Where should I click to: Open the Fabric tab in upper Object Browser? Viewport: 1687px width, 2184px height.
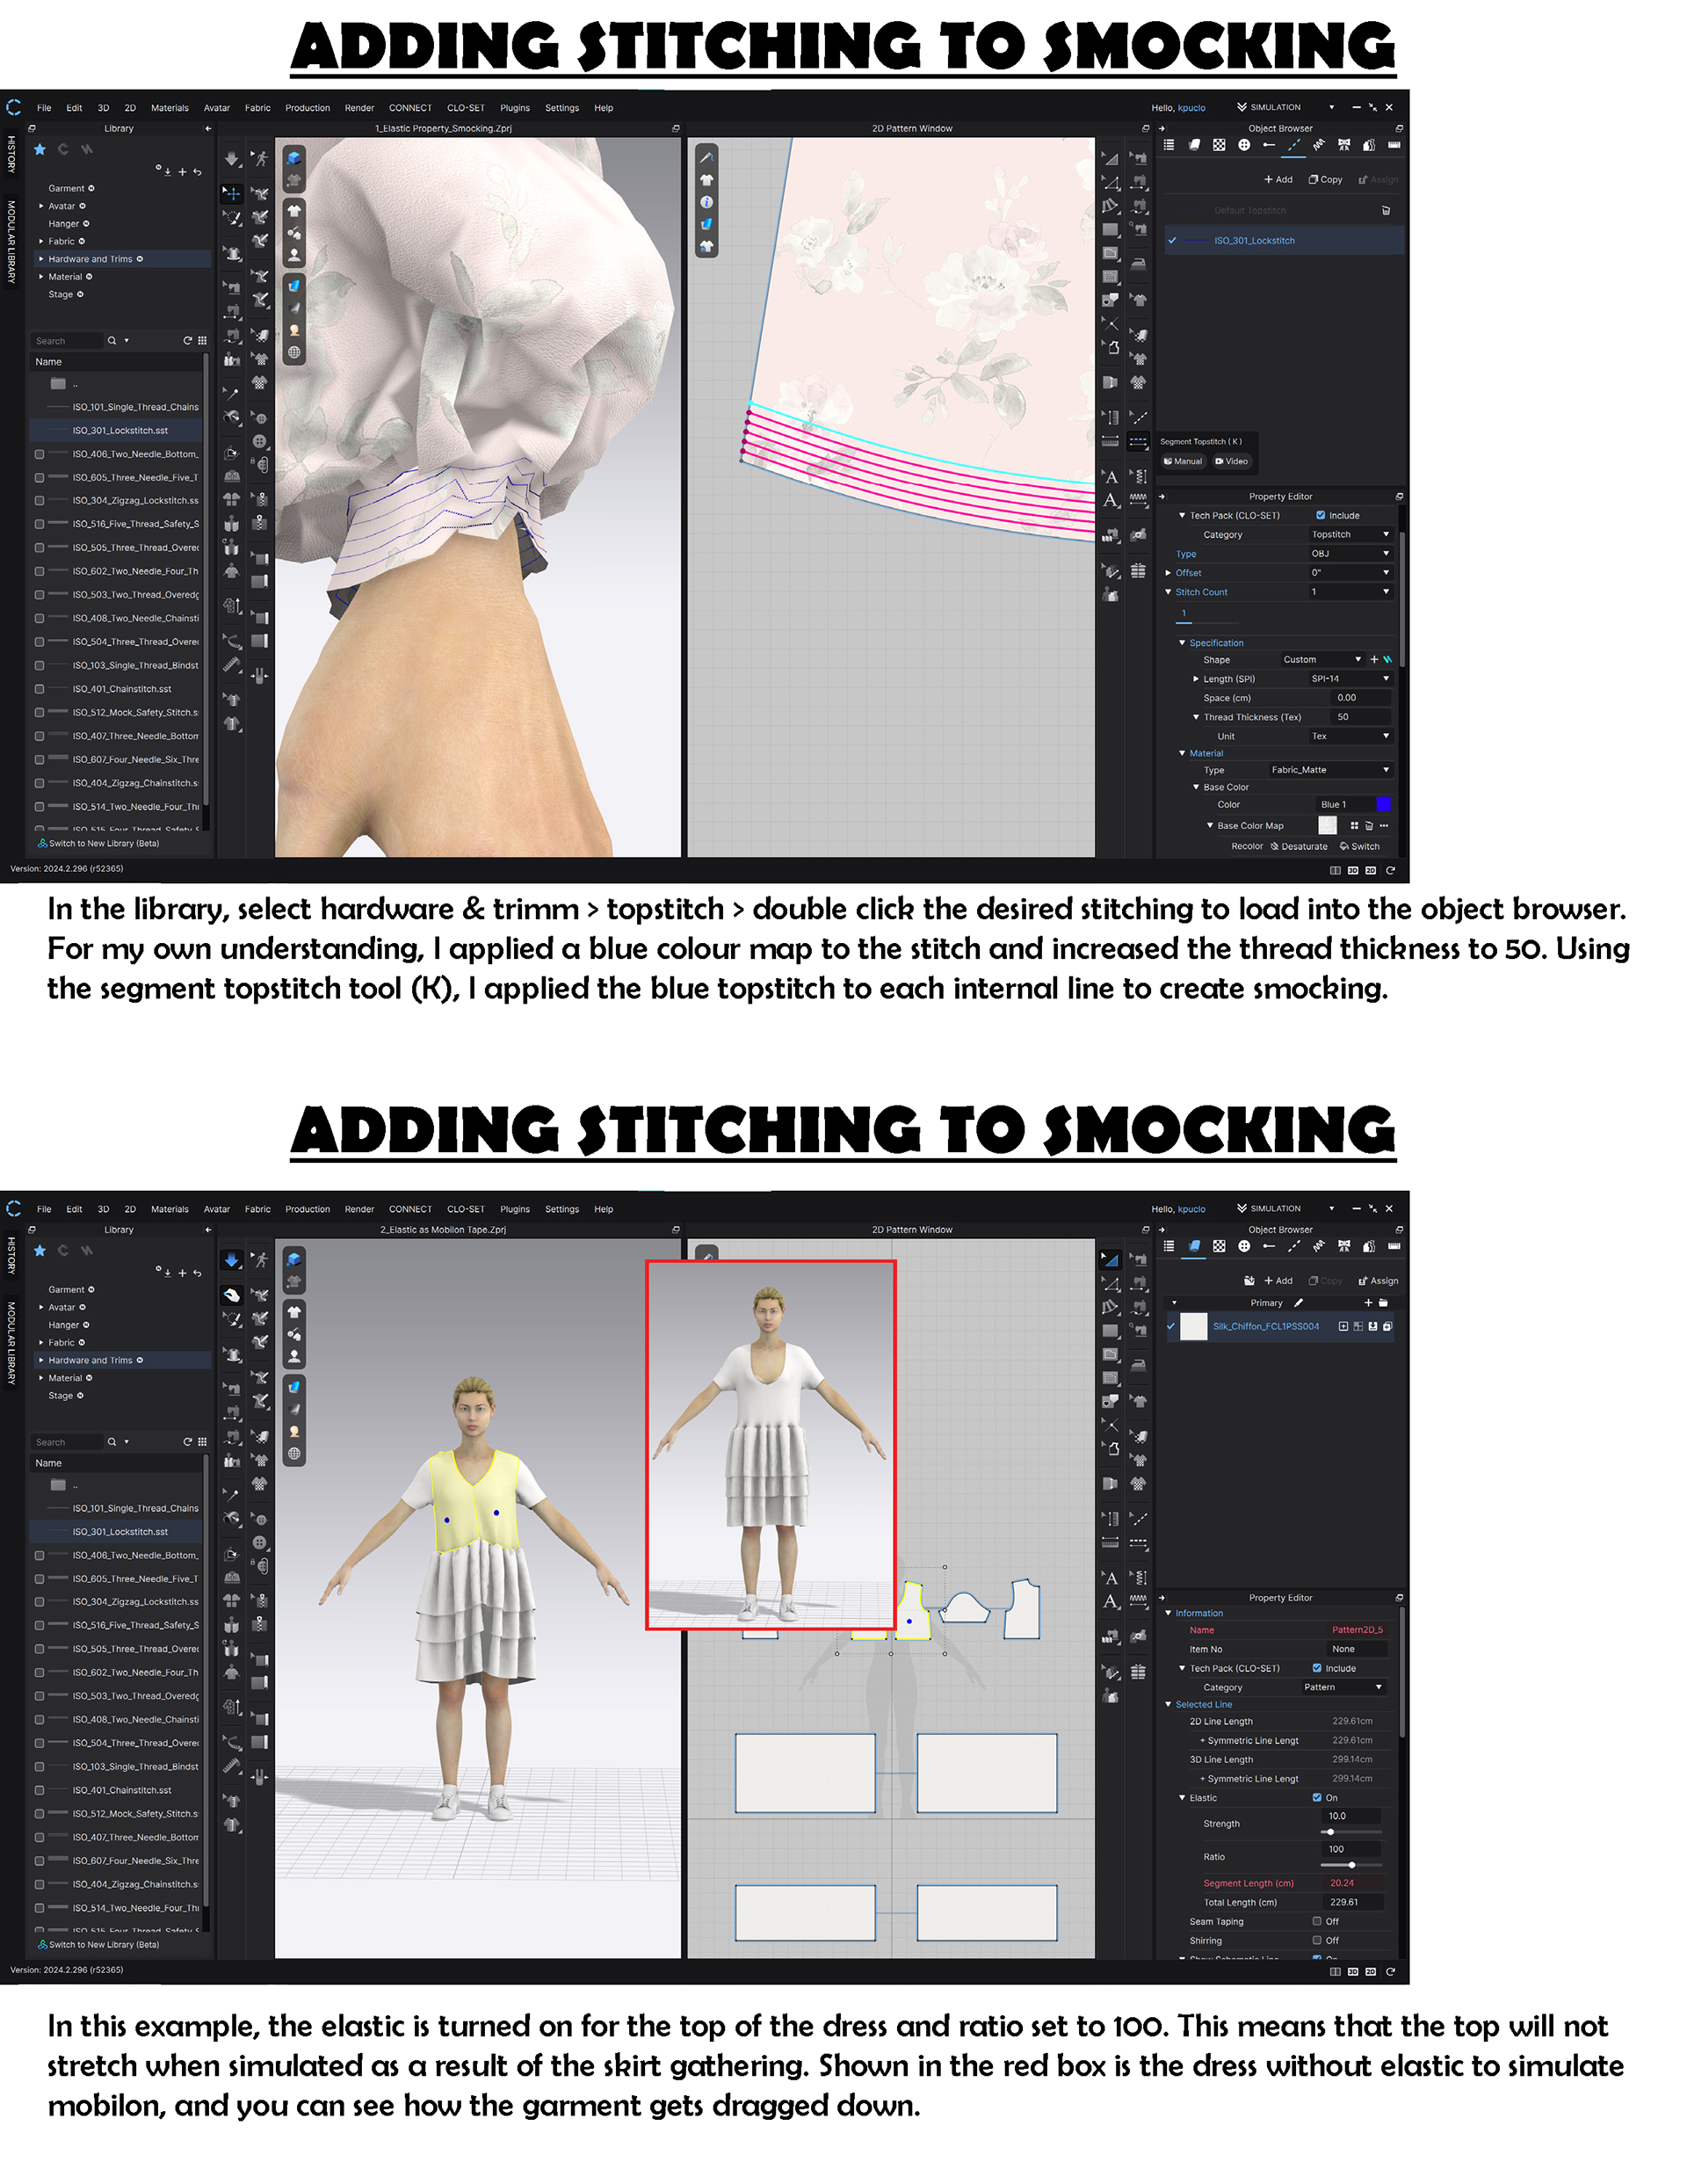[x=1194, y=145]
